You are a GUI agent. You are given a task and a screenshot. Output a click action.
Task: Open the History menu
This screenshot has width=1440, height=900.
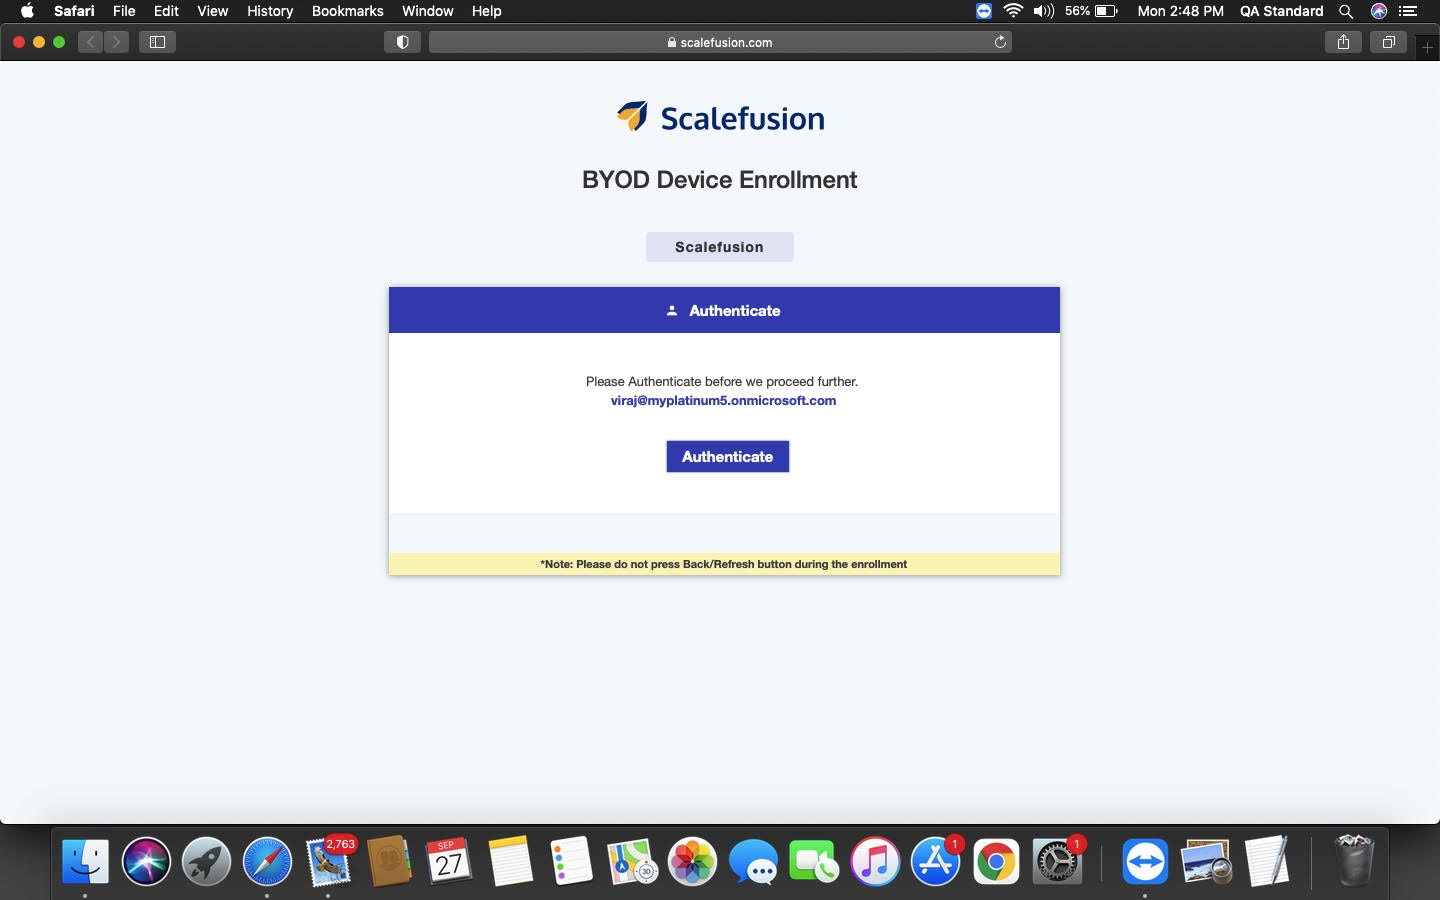point(270,11)
